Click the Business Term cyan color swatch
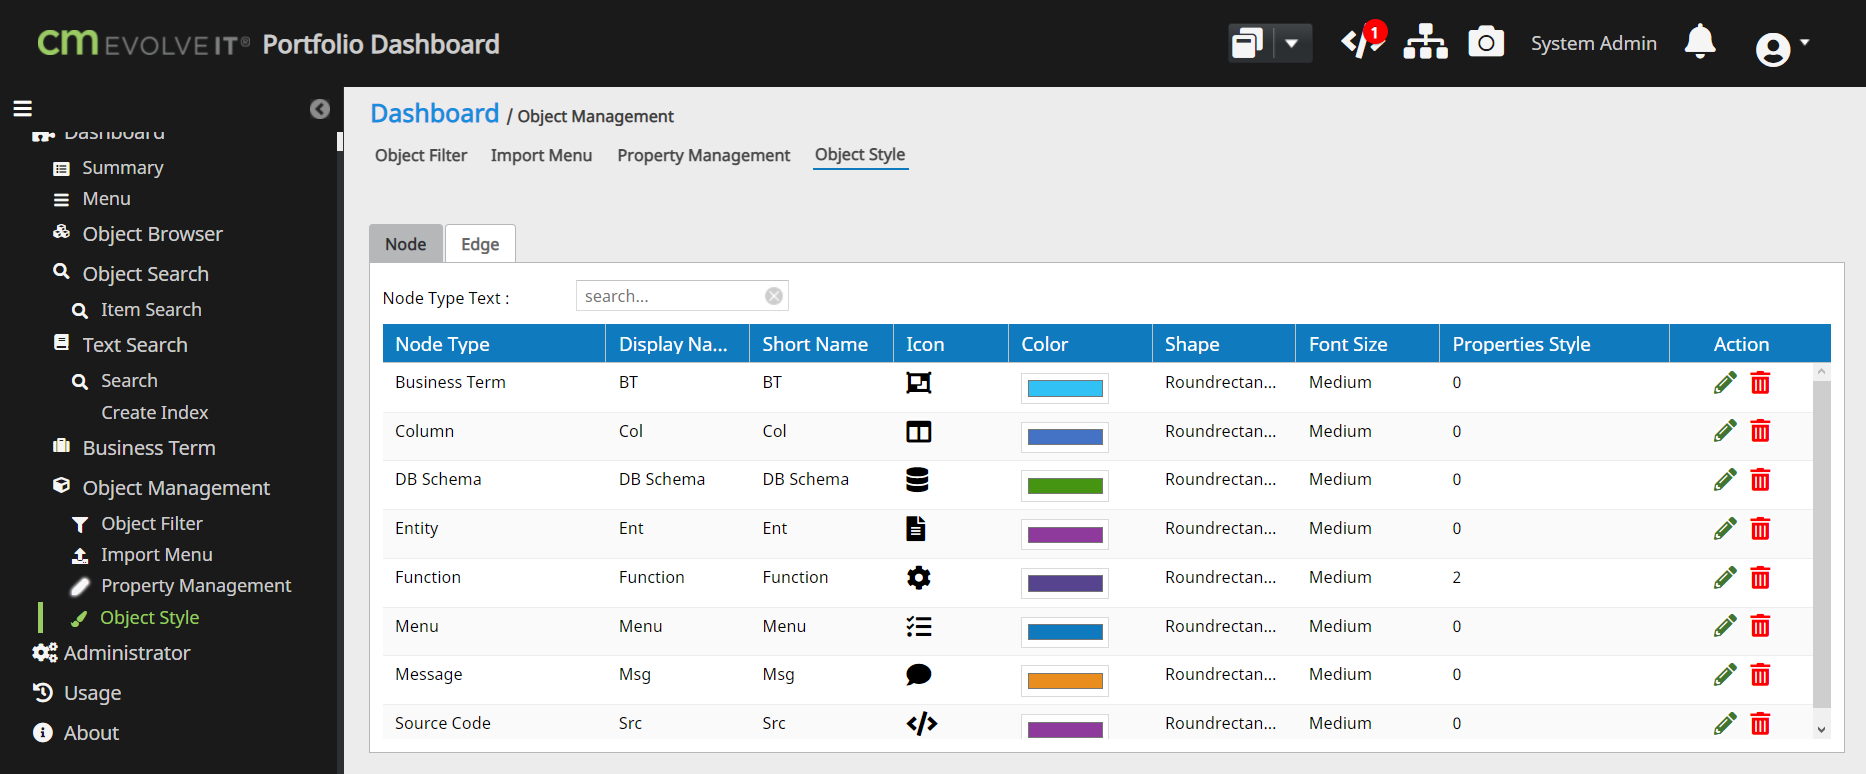The image size is (1866, 774). point(1065,388)
